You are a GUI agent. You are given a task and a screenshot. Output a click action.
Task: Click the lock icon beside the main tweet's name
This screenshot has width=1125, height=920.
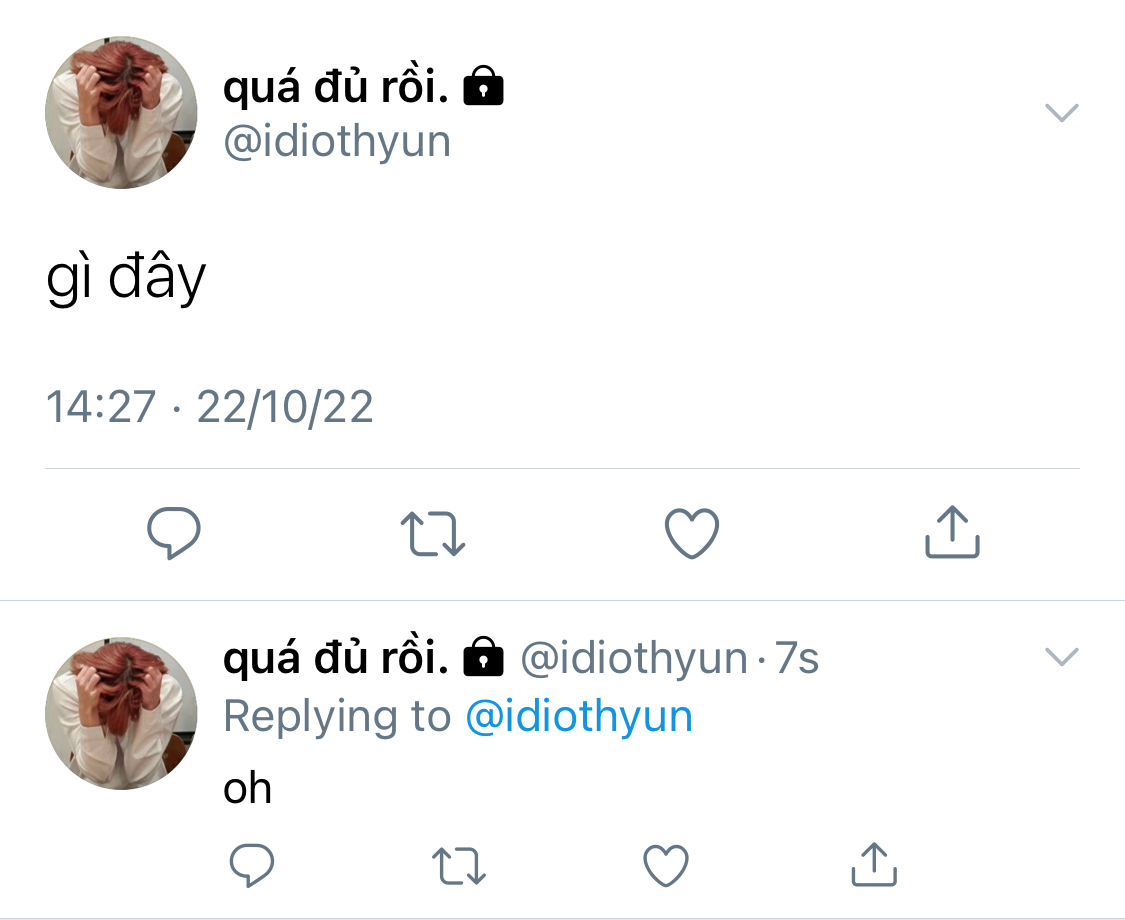pyautogui.click(x=484, y=89)
